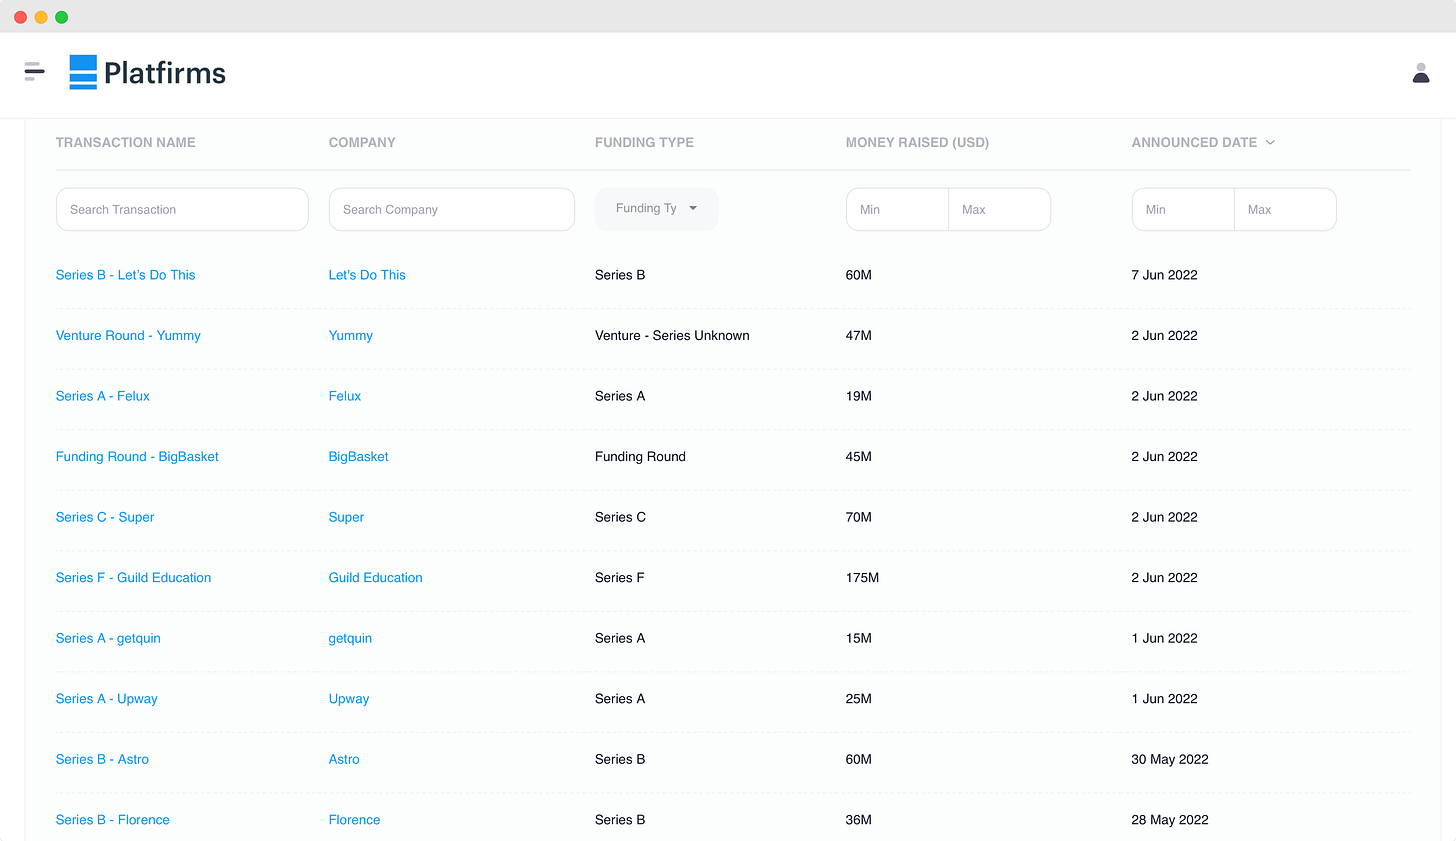Focus the Announced Date Max field
Viewport: 1456px width, 841px height.
point(1285,210)
